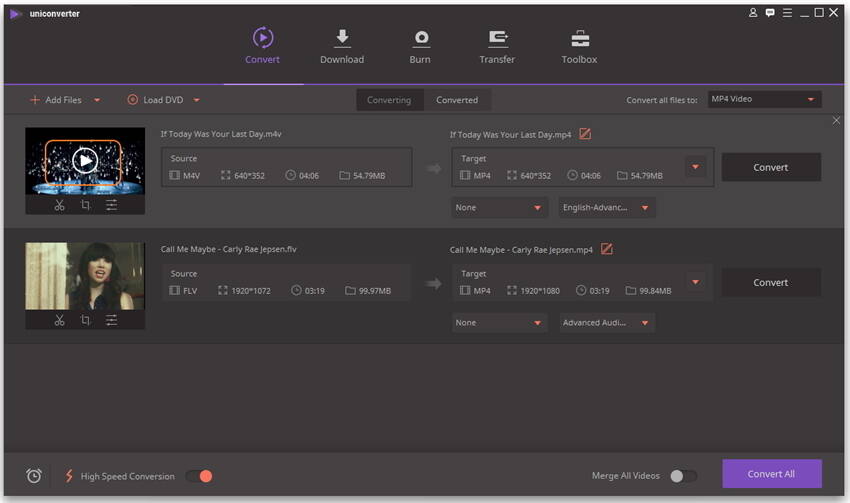The image size is (850, 503).
Task: Play the If Today Was Your Last Day preview
Action: 85,160
